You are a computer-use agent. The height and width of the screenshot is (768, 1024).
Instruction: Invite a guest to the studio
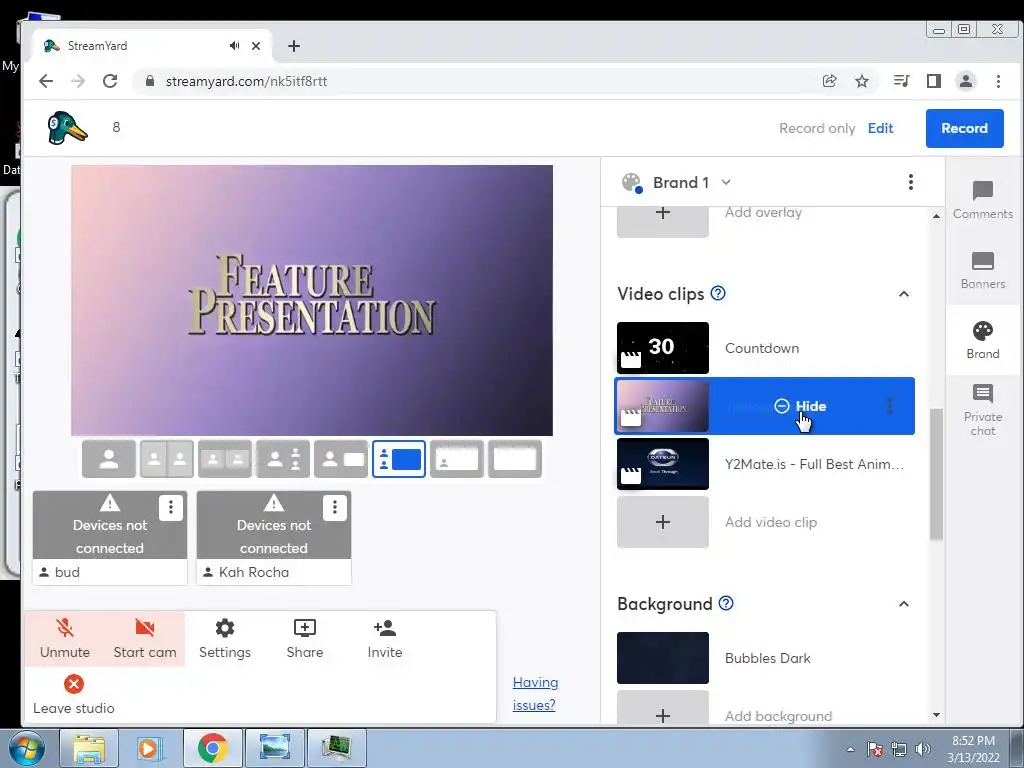tap(385, 639)
